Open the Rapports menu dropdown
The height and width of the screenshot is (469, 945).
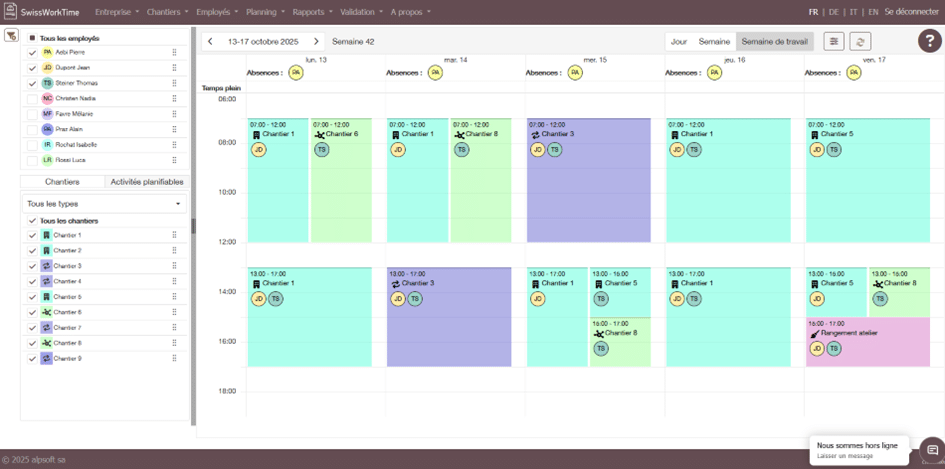pos(313,12)
